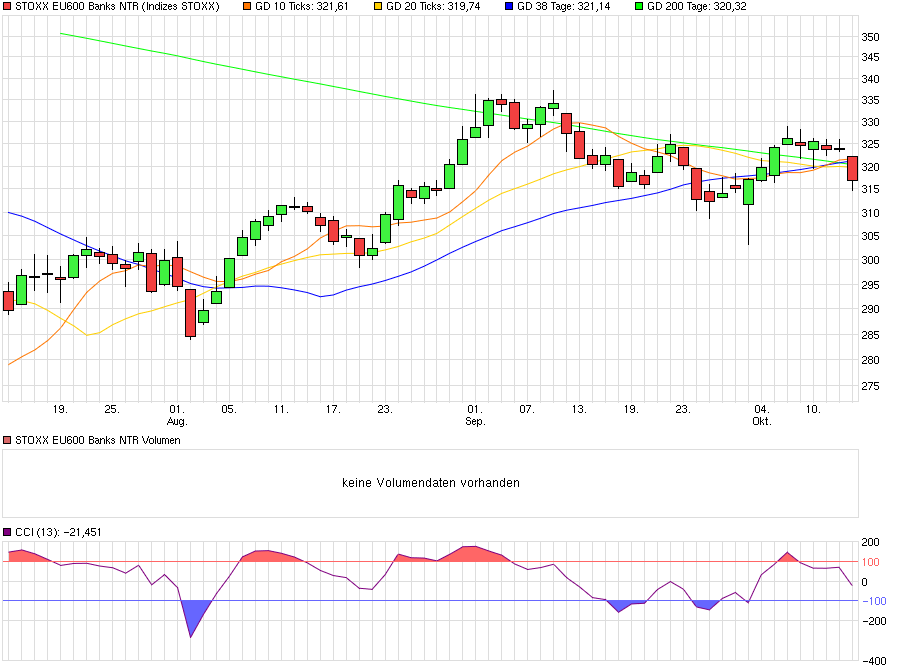Viewport: 900px width, 670px height.
Task: Select the 'GD 20 Ticks: 319,74' label
Action: pos(433,7)
